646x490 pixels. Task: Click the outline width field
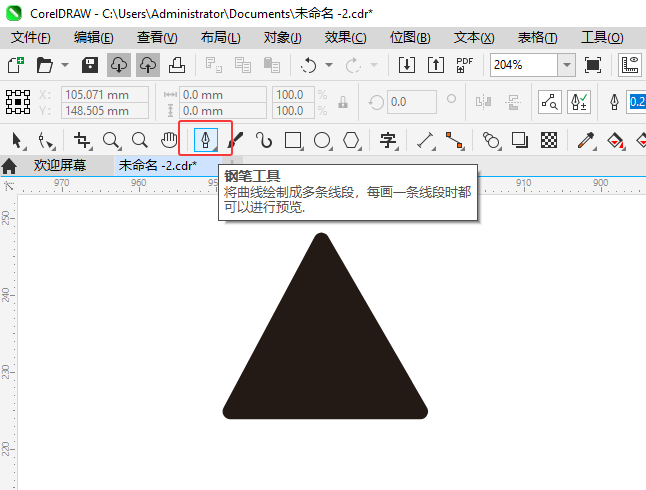(x=636, y=102)
